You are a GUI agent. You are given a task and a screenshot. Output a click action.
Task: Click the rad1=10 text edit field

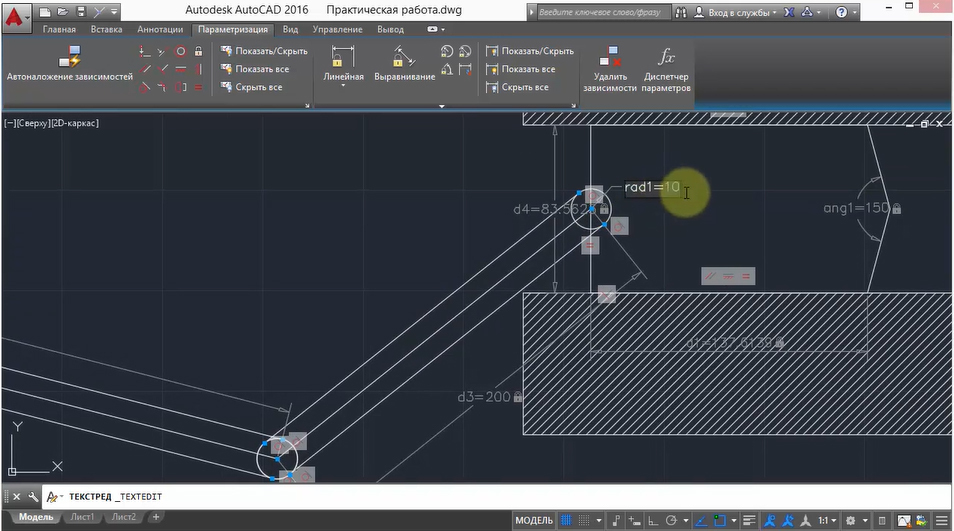pyautogui.click(x=652, y=187)
